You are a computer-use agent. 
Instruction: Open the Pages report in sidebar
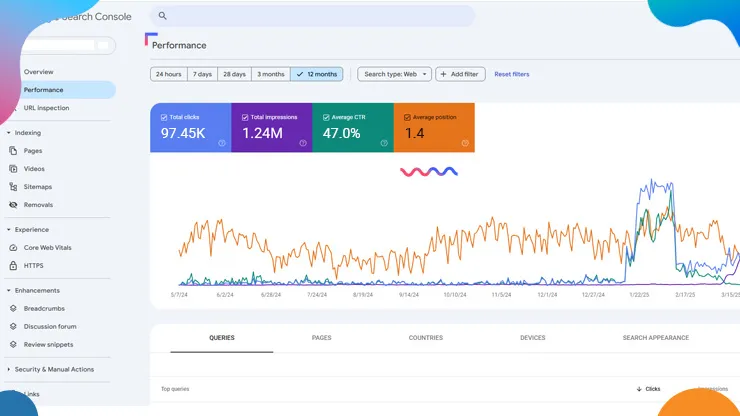[33, 151]
